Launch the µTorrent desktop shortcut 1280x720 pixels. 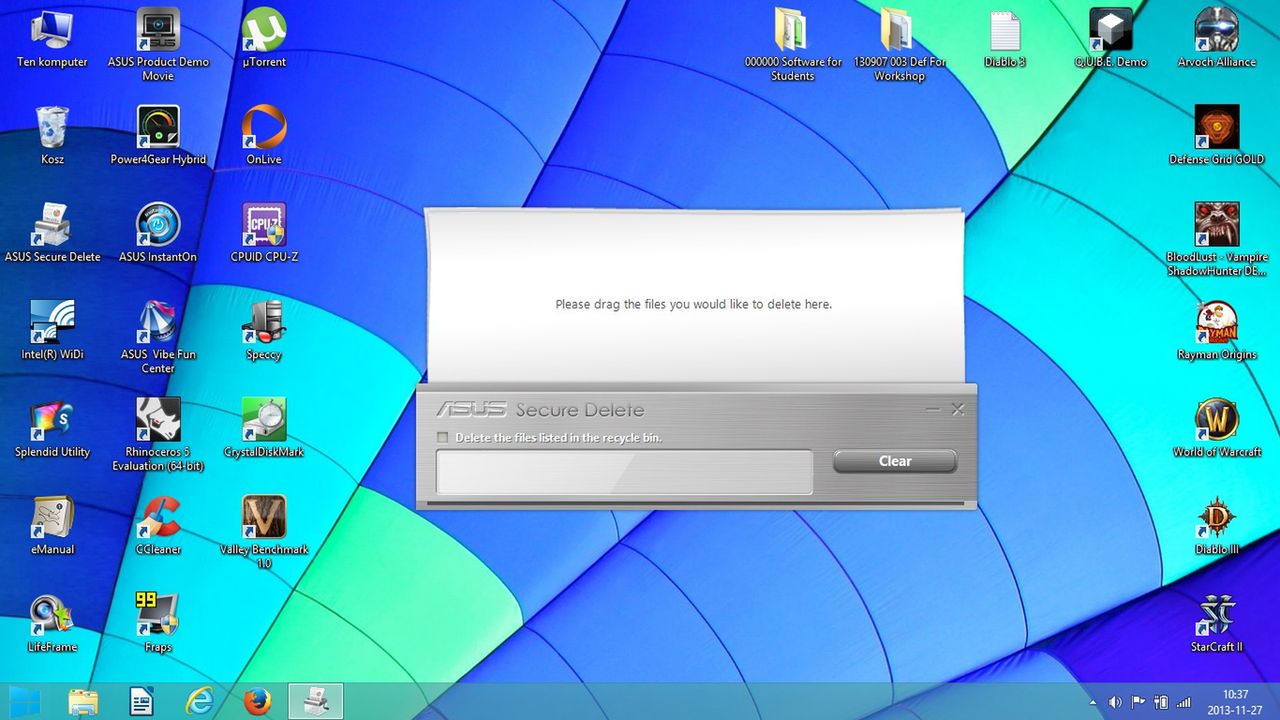click(264, 38)
